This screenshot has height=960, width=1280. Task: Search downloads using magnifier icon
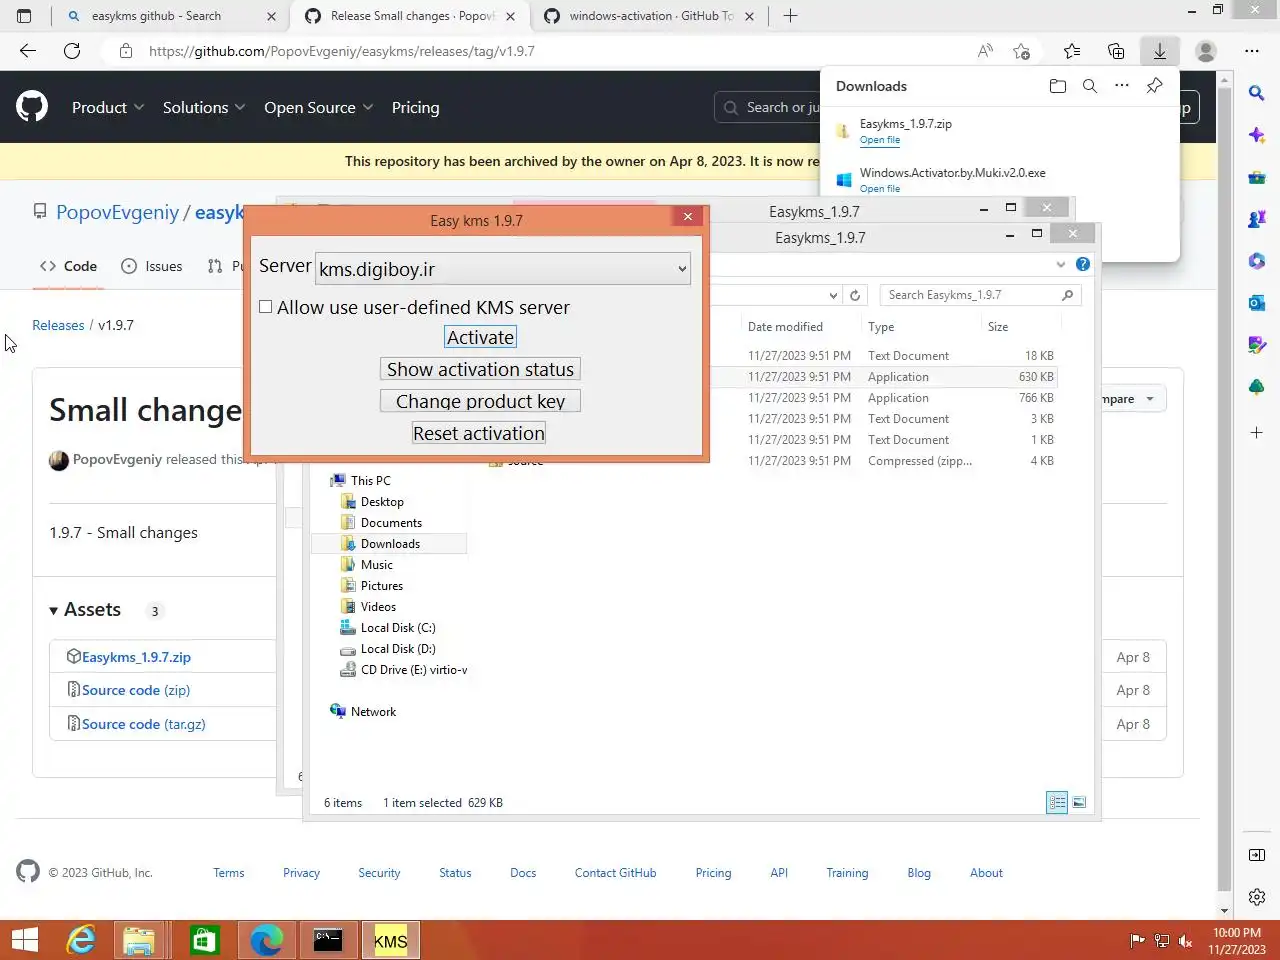[1090, 86]
